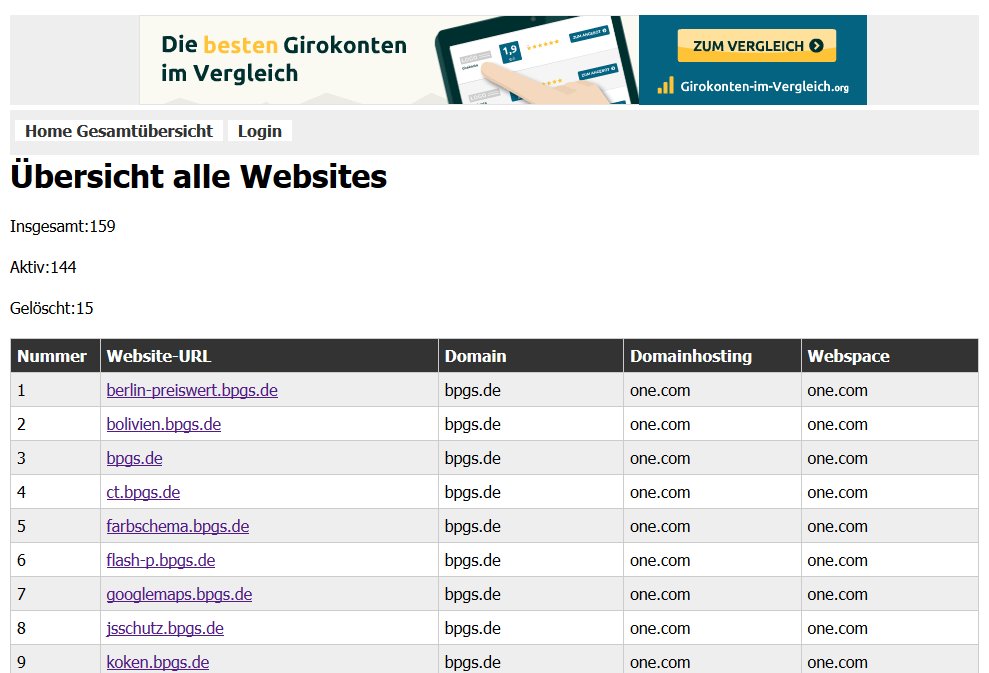989x673 pixels.
Task: Open farbschema.bpgs.de
Action: pos(177,526)
